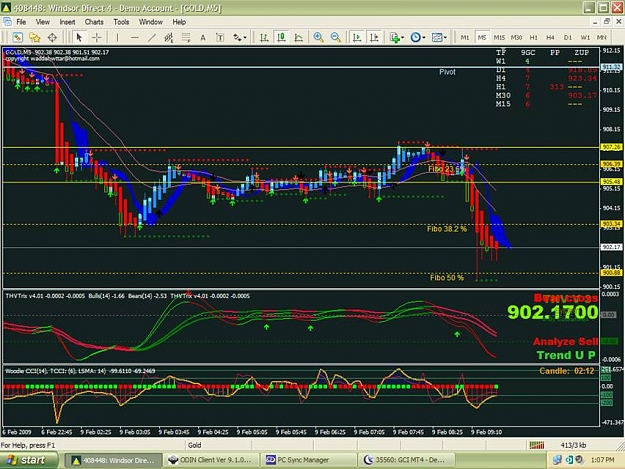Switch chart to MN timeframe
This screenshot has height=469, width=625.
(x=601, y=37)
